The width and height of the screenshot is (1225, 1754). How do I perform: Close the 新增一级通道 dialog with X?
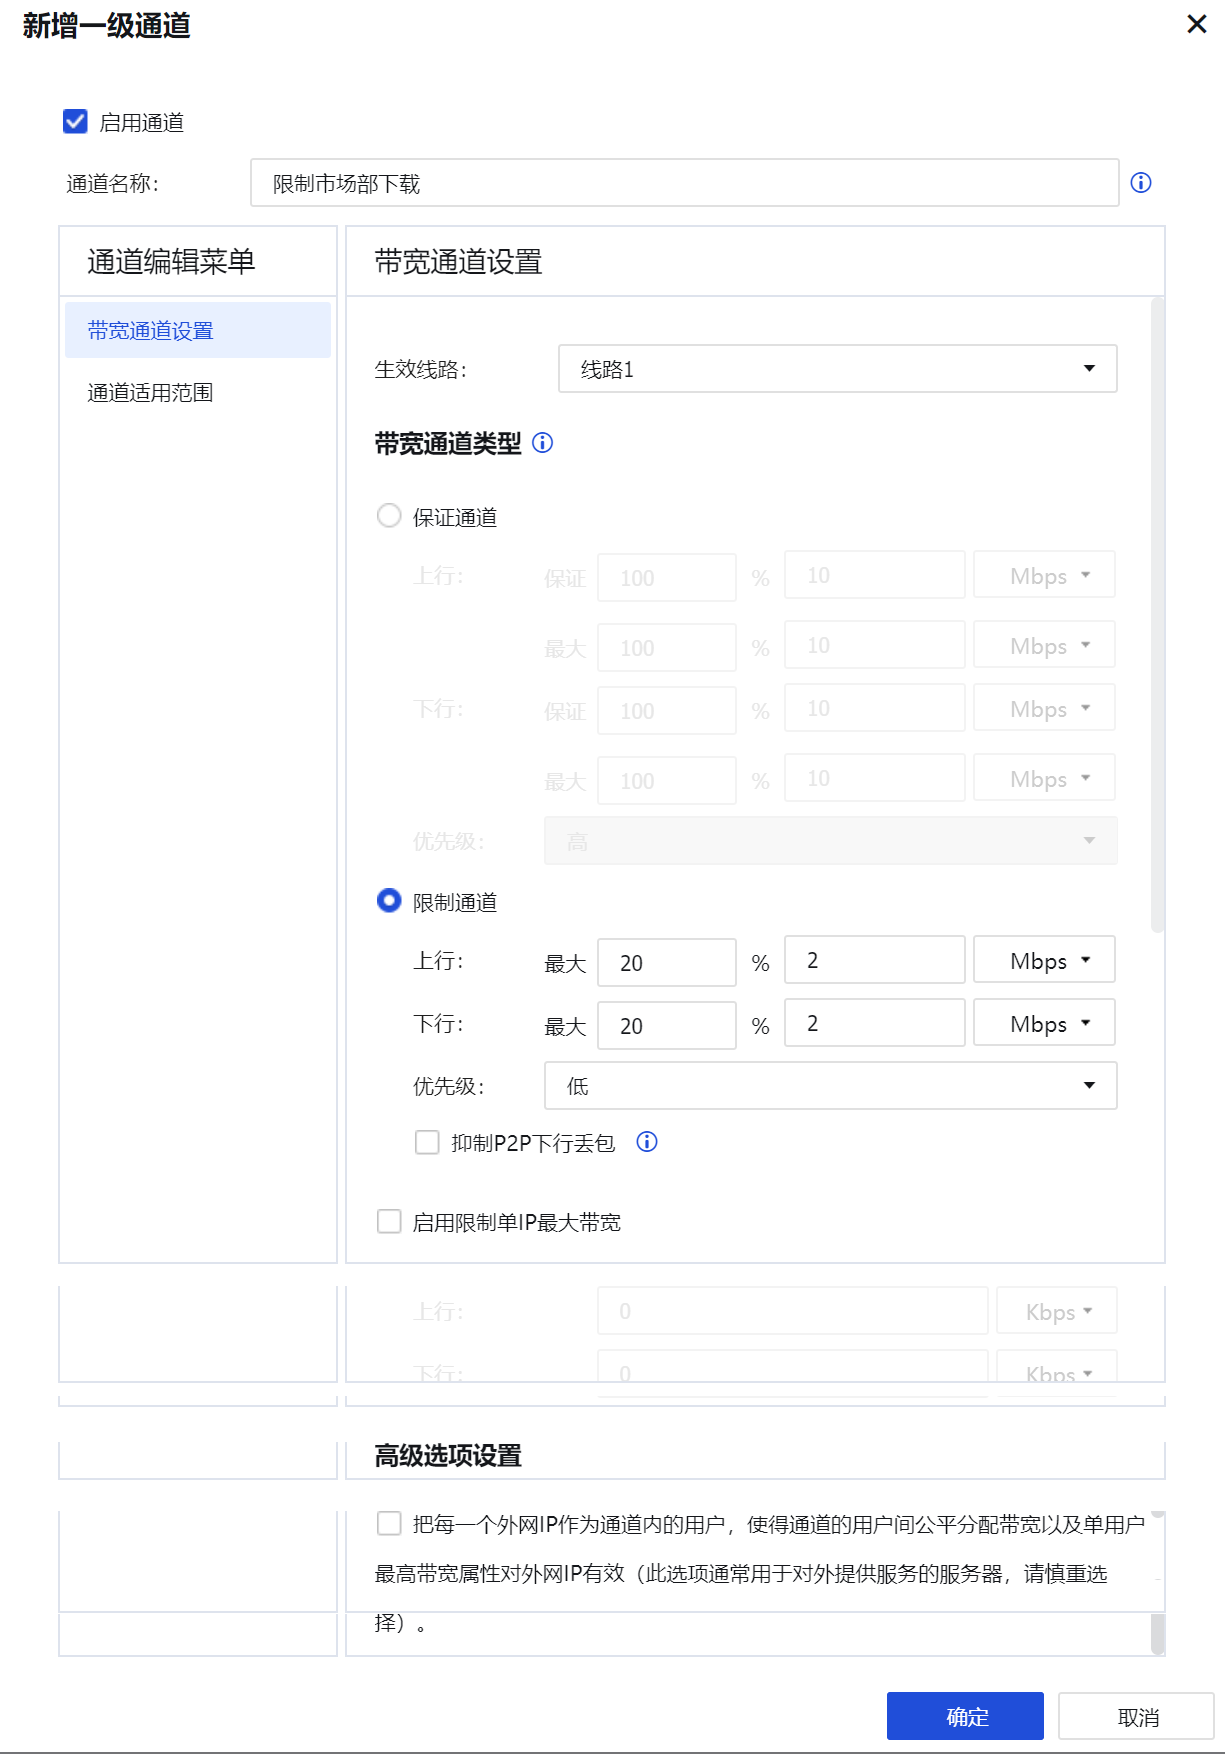point(1196,25)
